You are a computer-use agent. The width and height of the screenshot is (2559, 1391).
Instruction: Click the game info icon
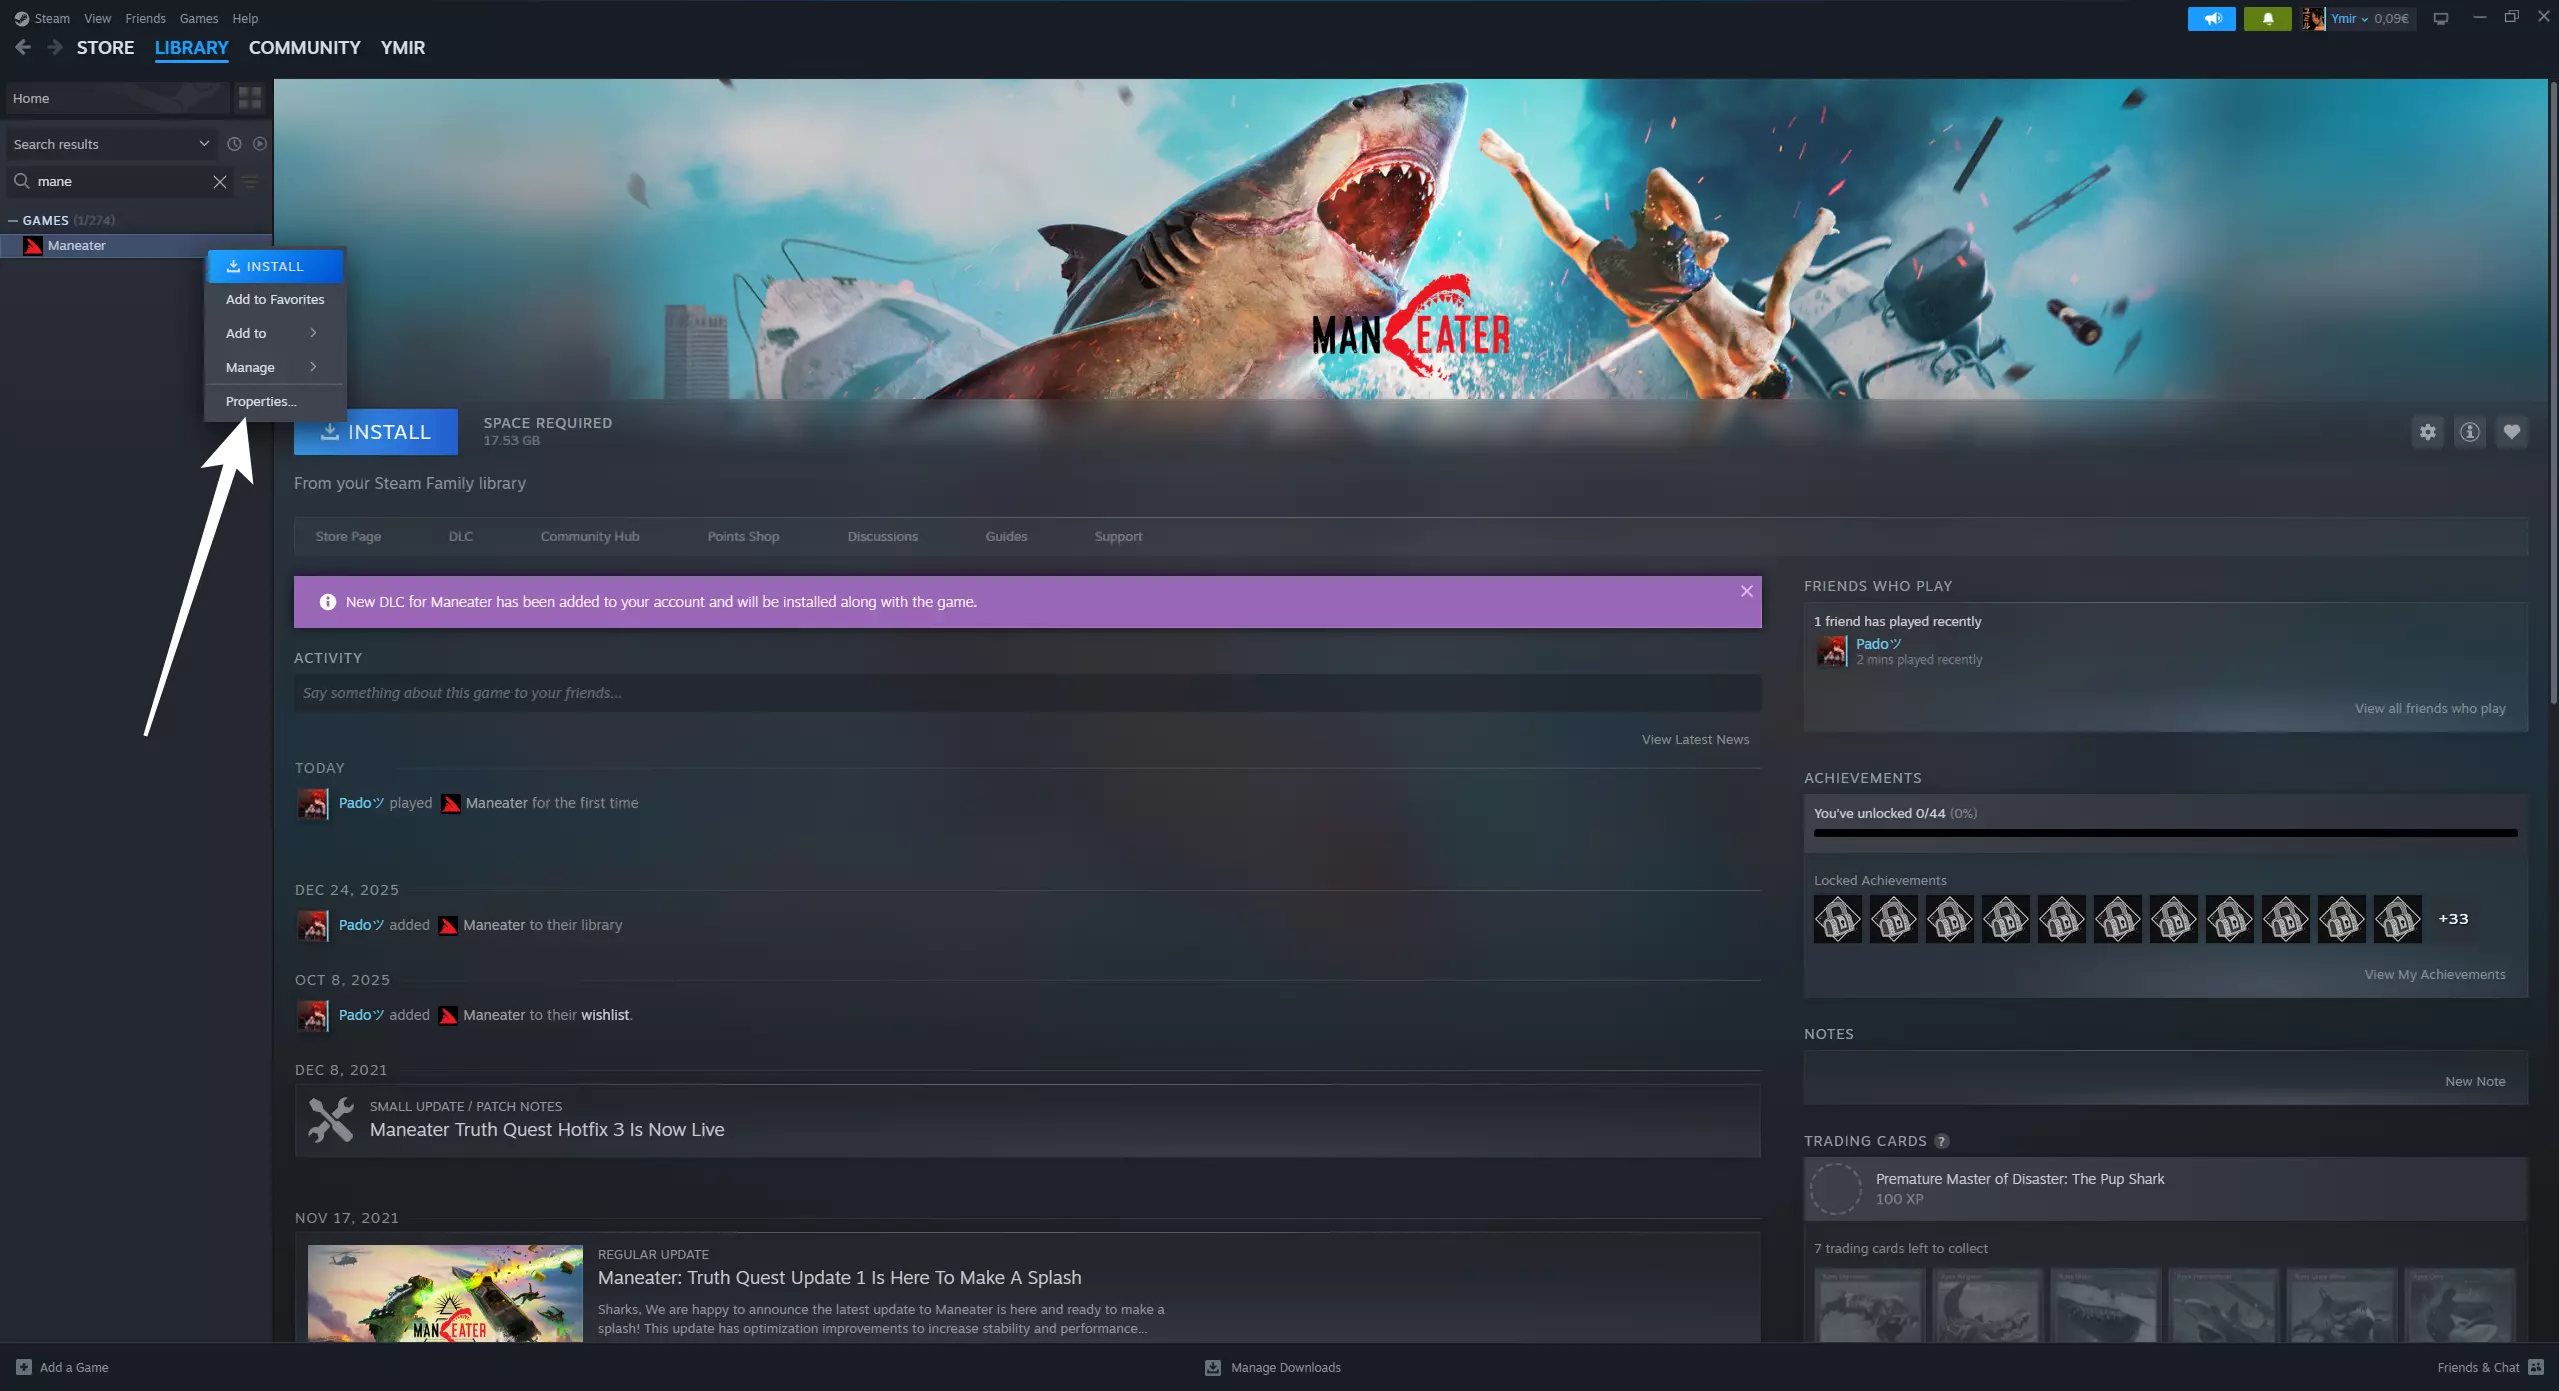tap(2469, 432)
